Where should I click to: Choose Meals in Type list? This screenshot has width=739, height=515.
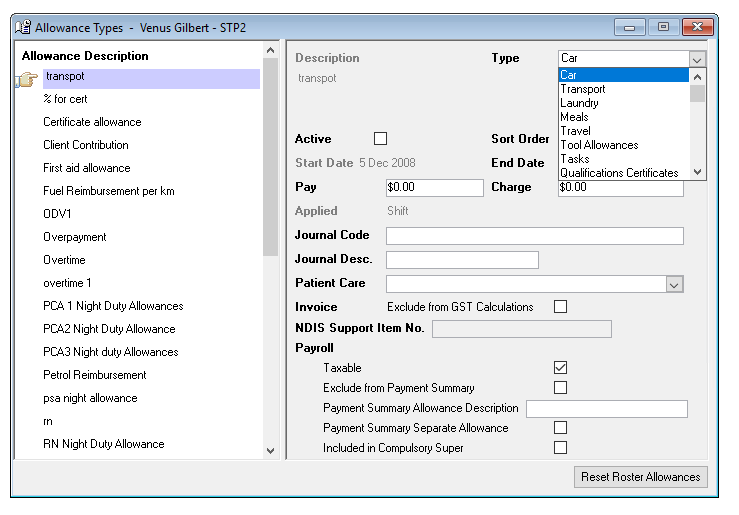point(624,117)
